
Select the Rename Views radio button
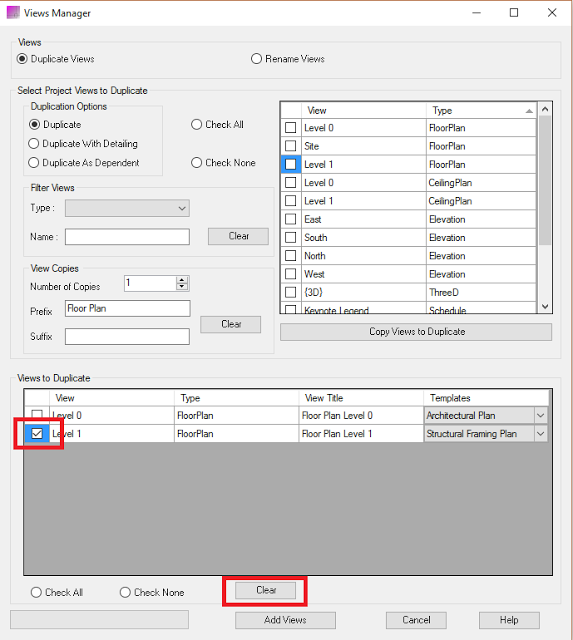pyautogui.click(x=256, y=59)
